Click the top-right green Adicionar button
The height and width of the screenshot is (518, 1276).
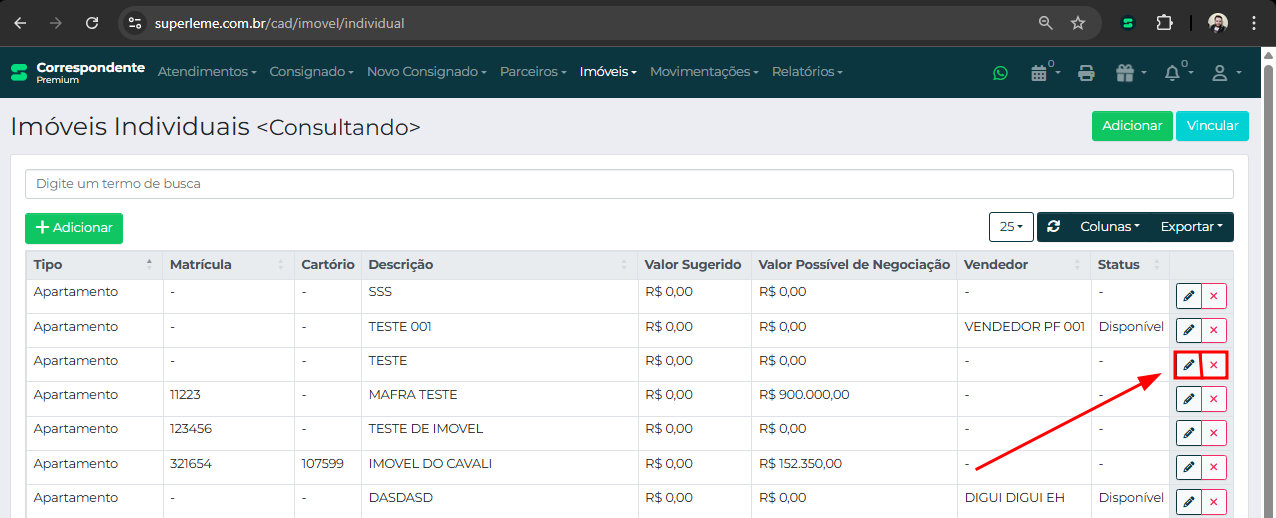coord(1132,126)
